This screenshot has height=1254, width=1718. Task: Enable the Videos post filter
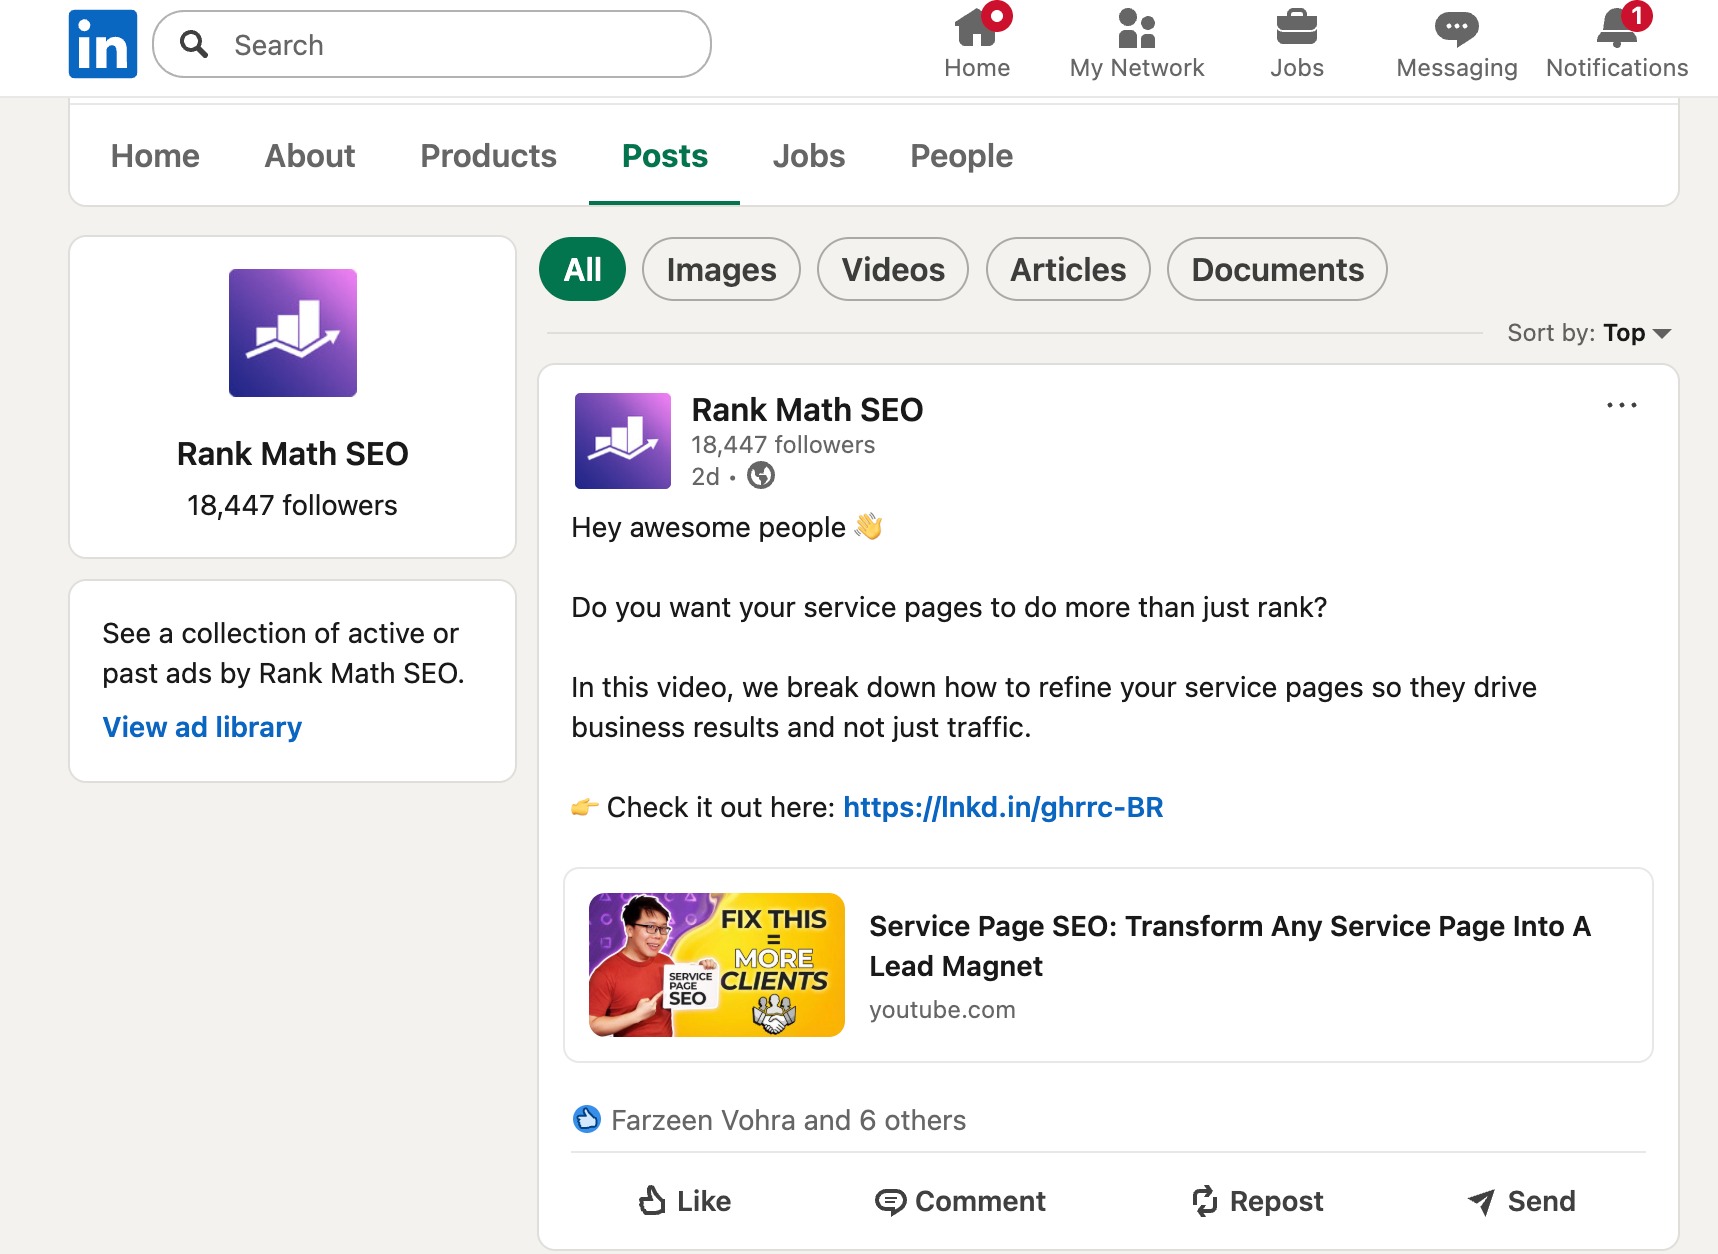pyautogui.click(x=892, y=269)
